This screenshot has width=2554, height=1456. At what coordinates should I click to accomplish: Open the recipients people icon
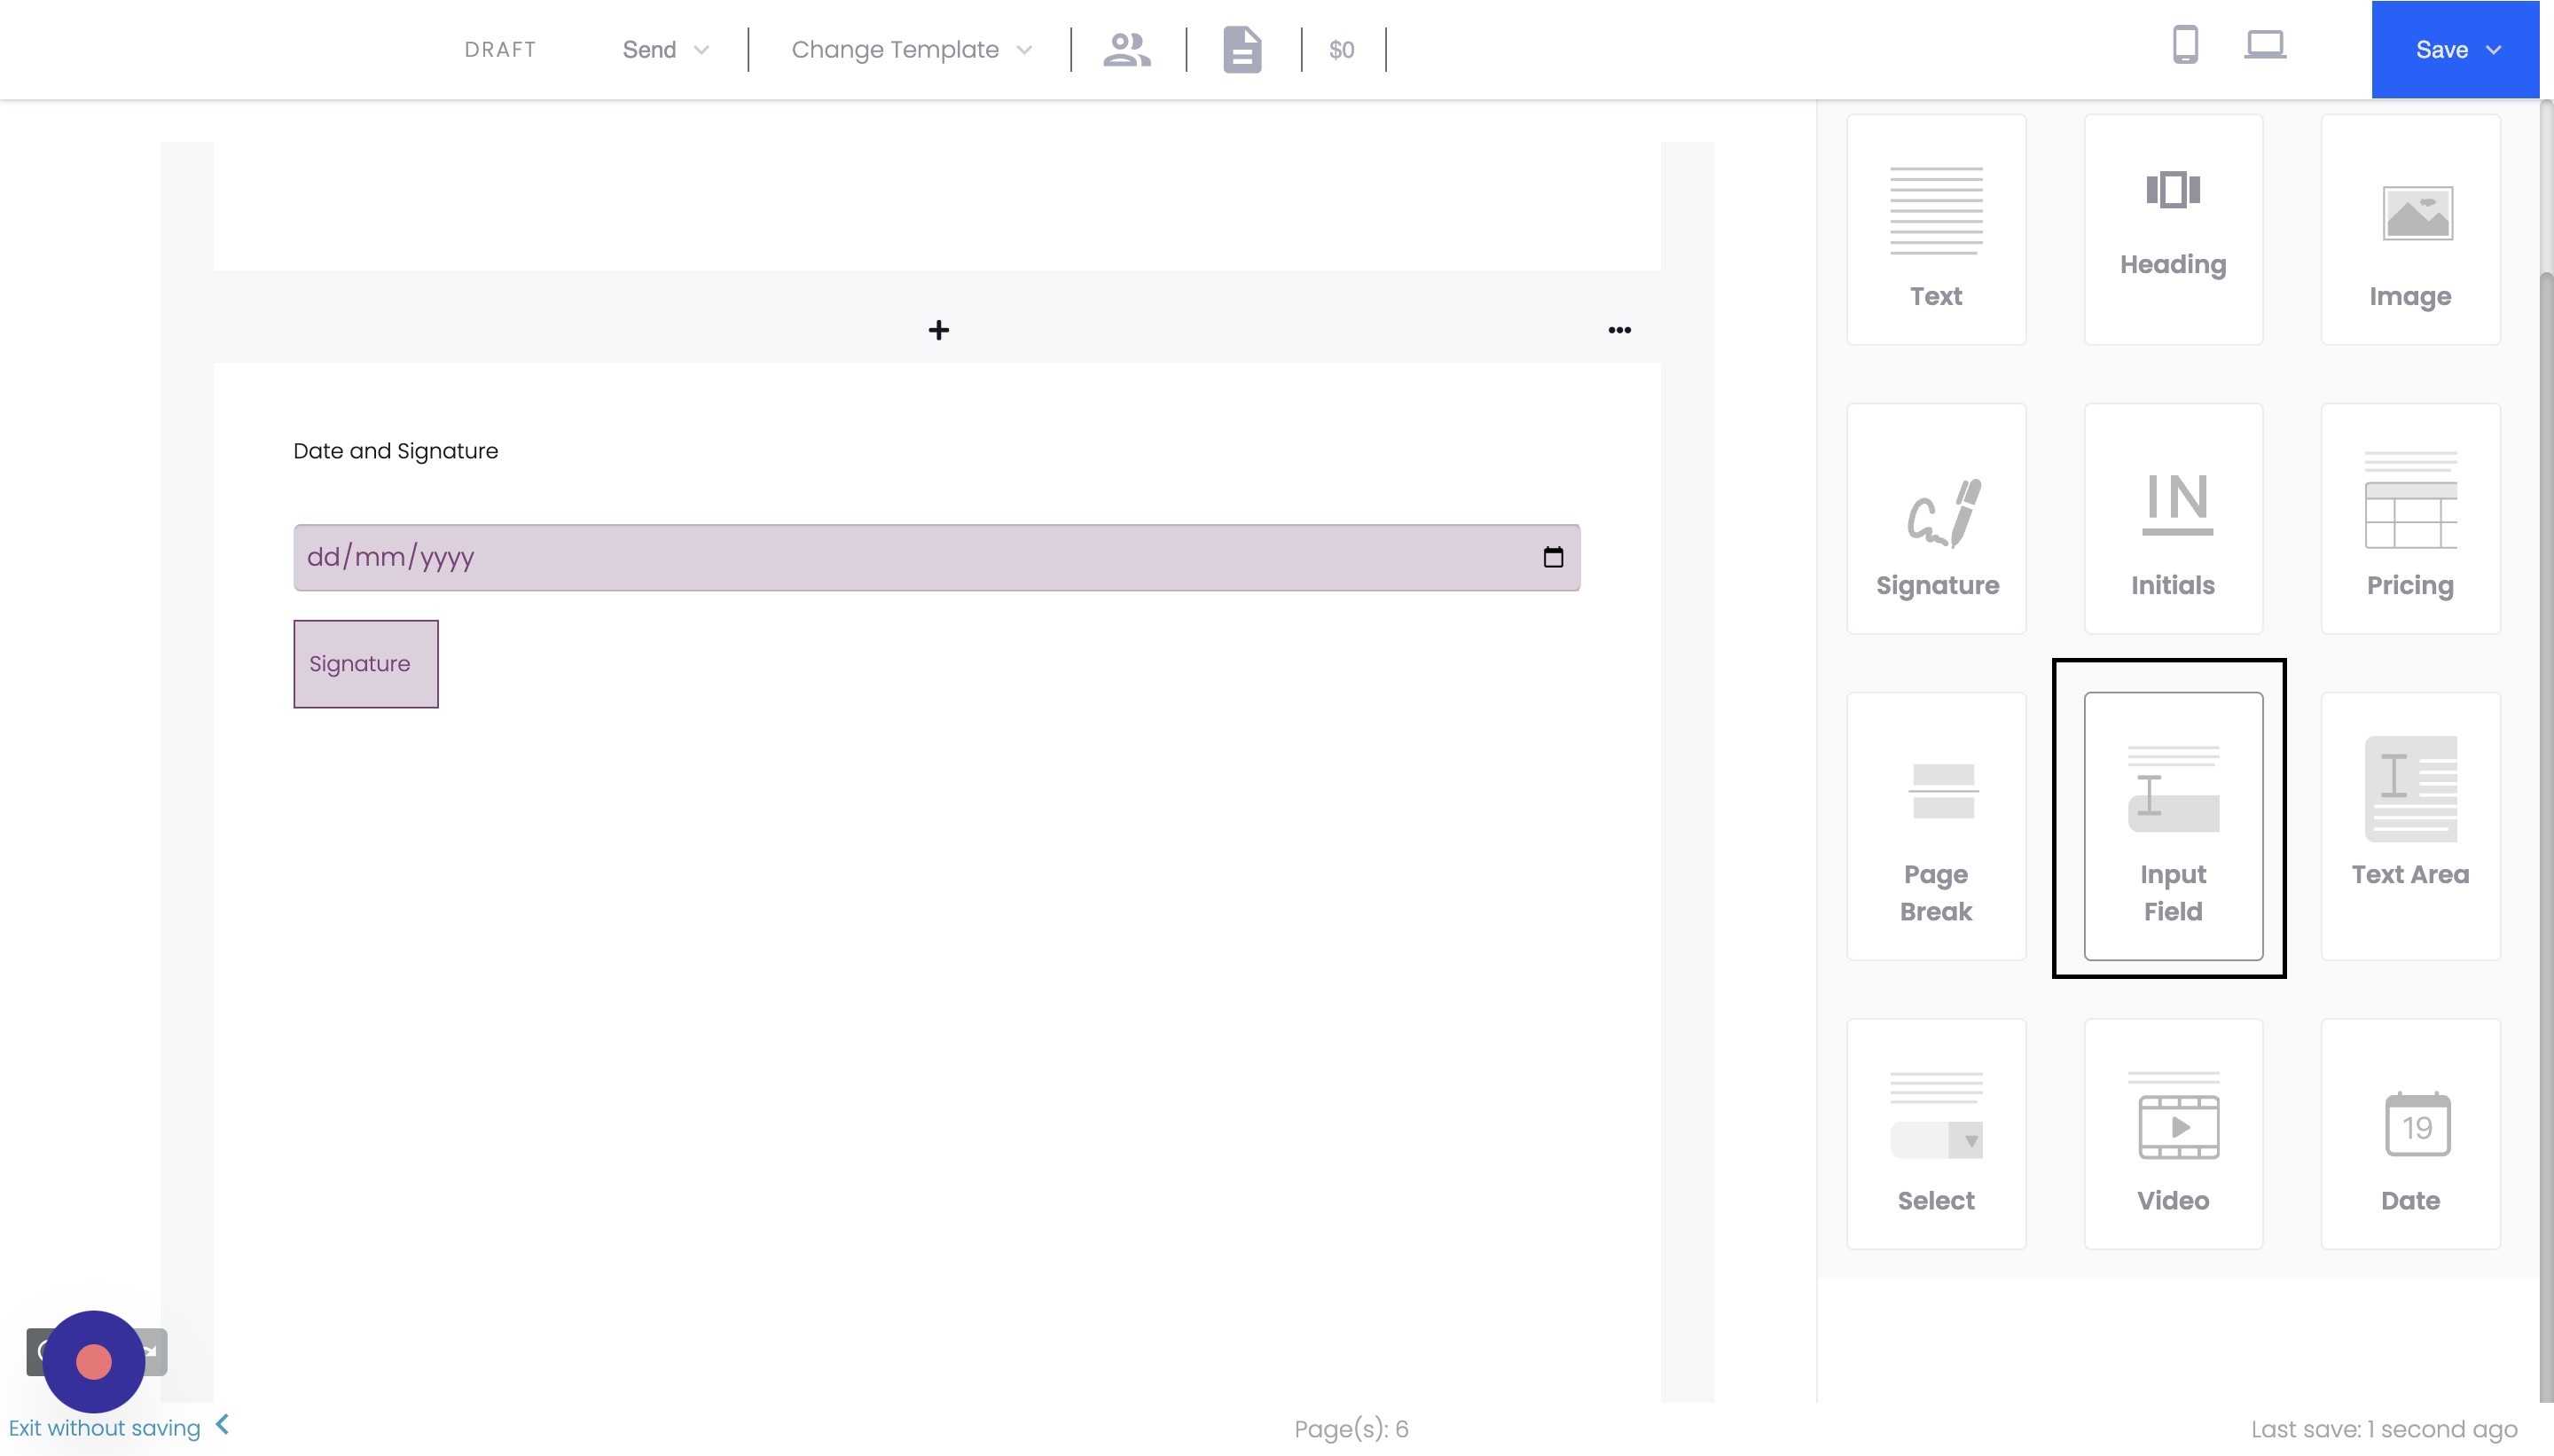(1127, 50)
